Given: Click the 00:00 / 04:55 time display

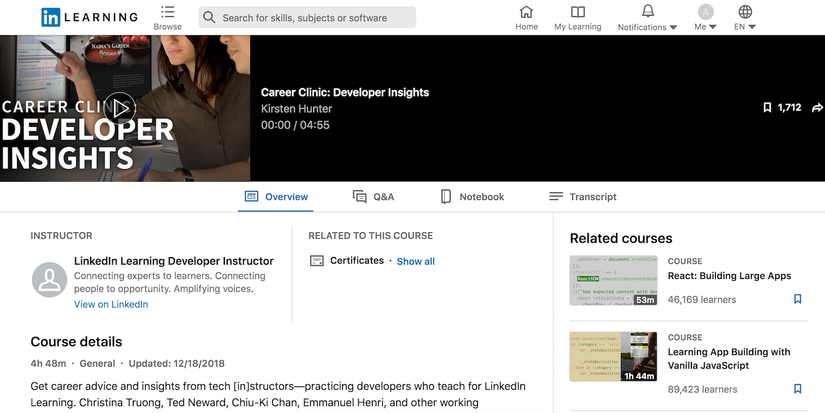Looking at the screenshot, I should tap(295, 125).
